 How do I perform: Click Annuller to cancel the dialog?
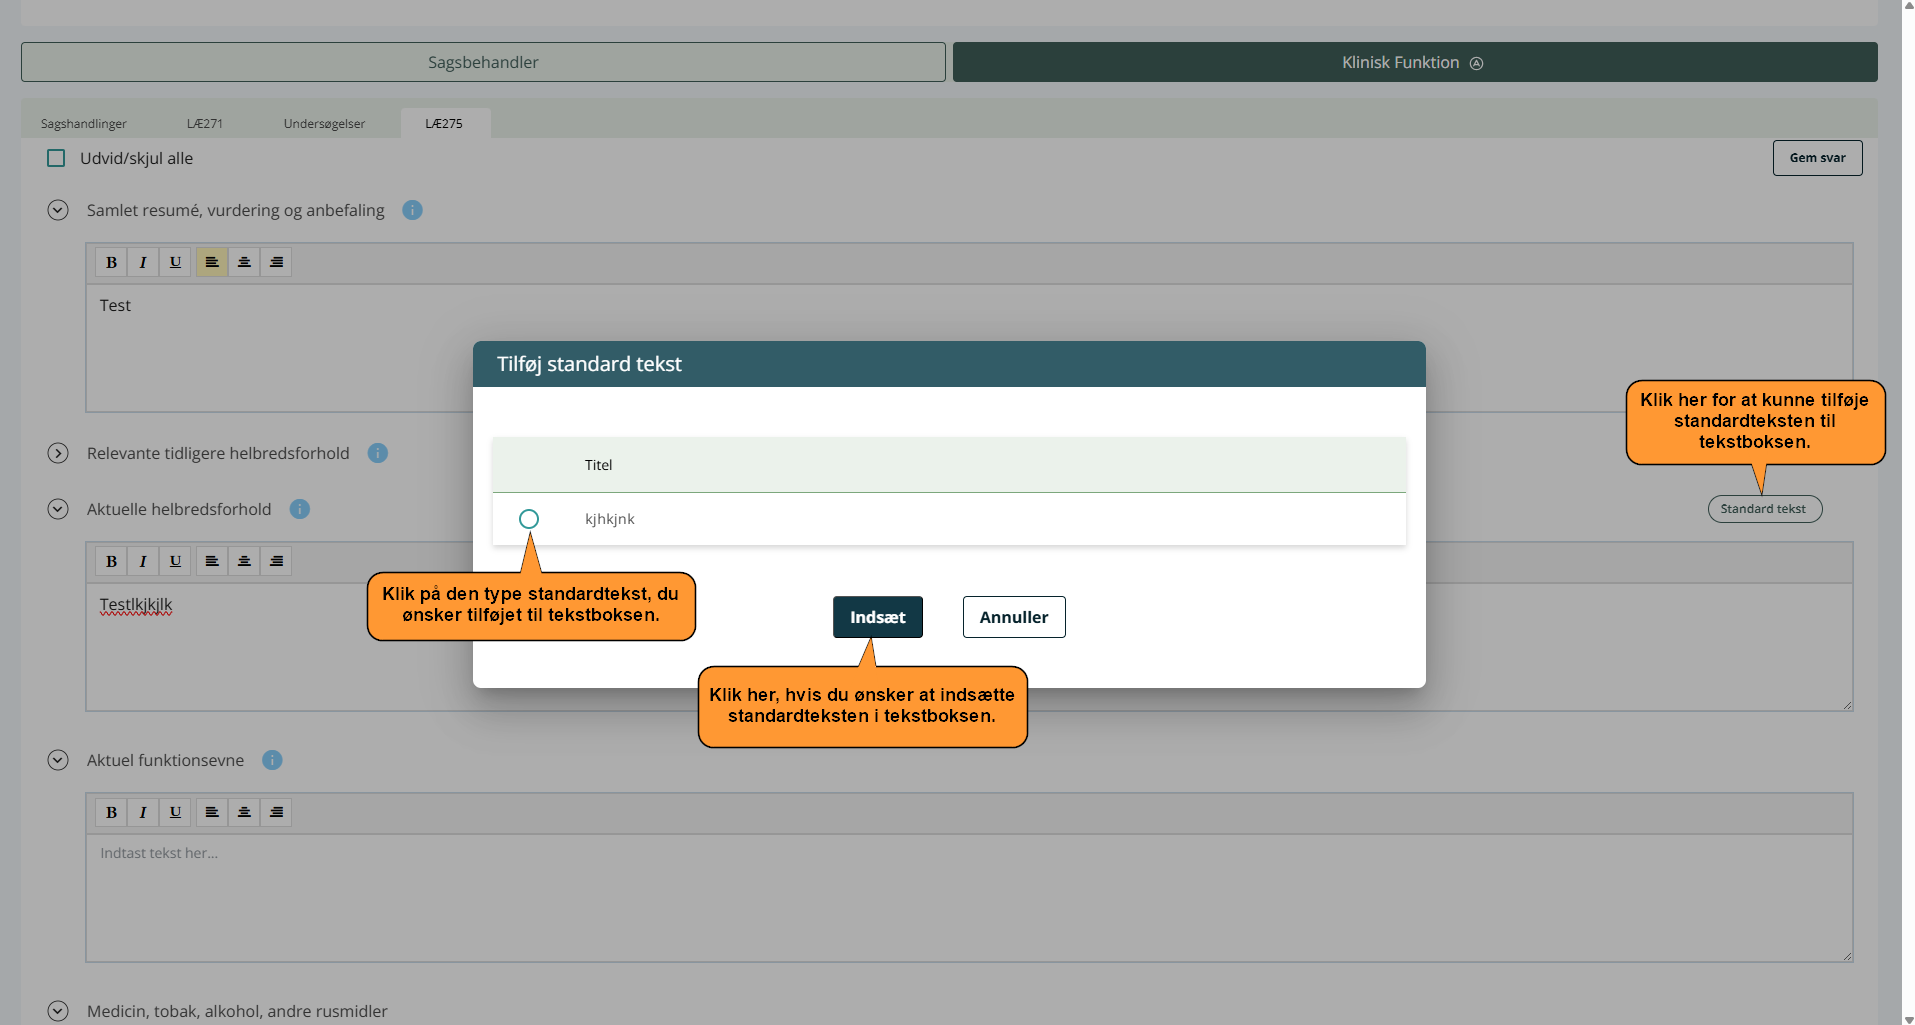[1013, 617]
